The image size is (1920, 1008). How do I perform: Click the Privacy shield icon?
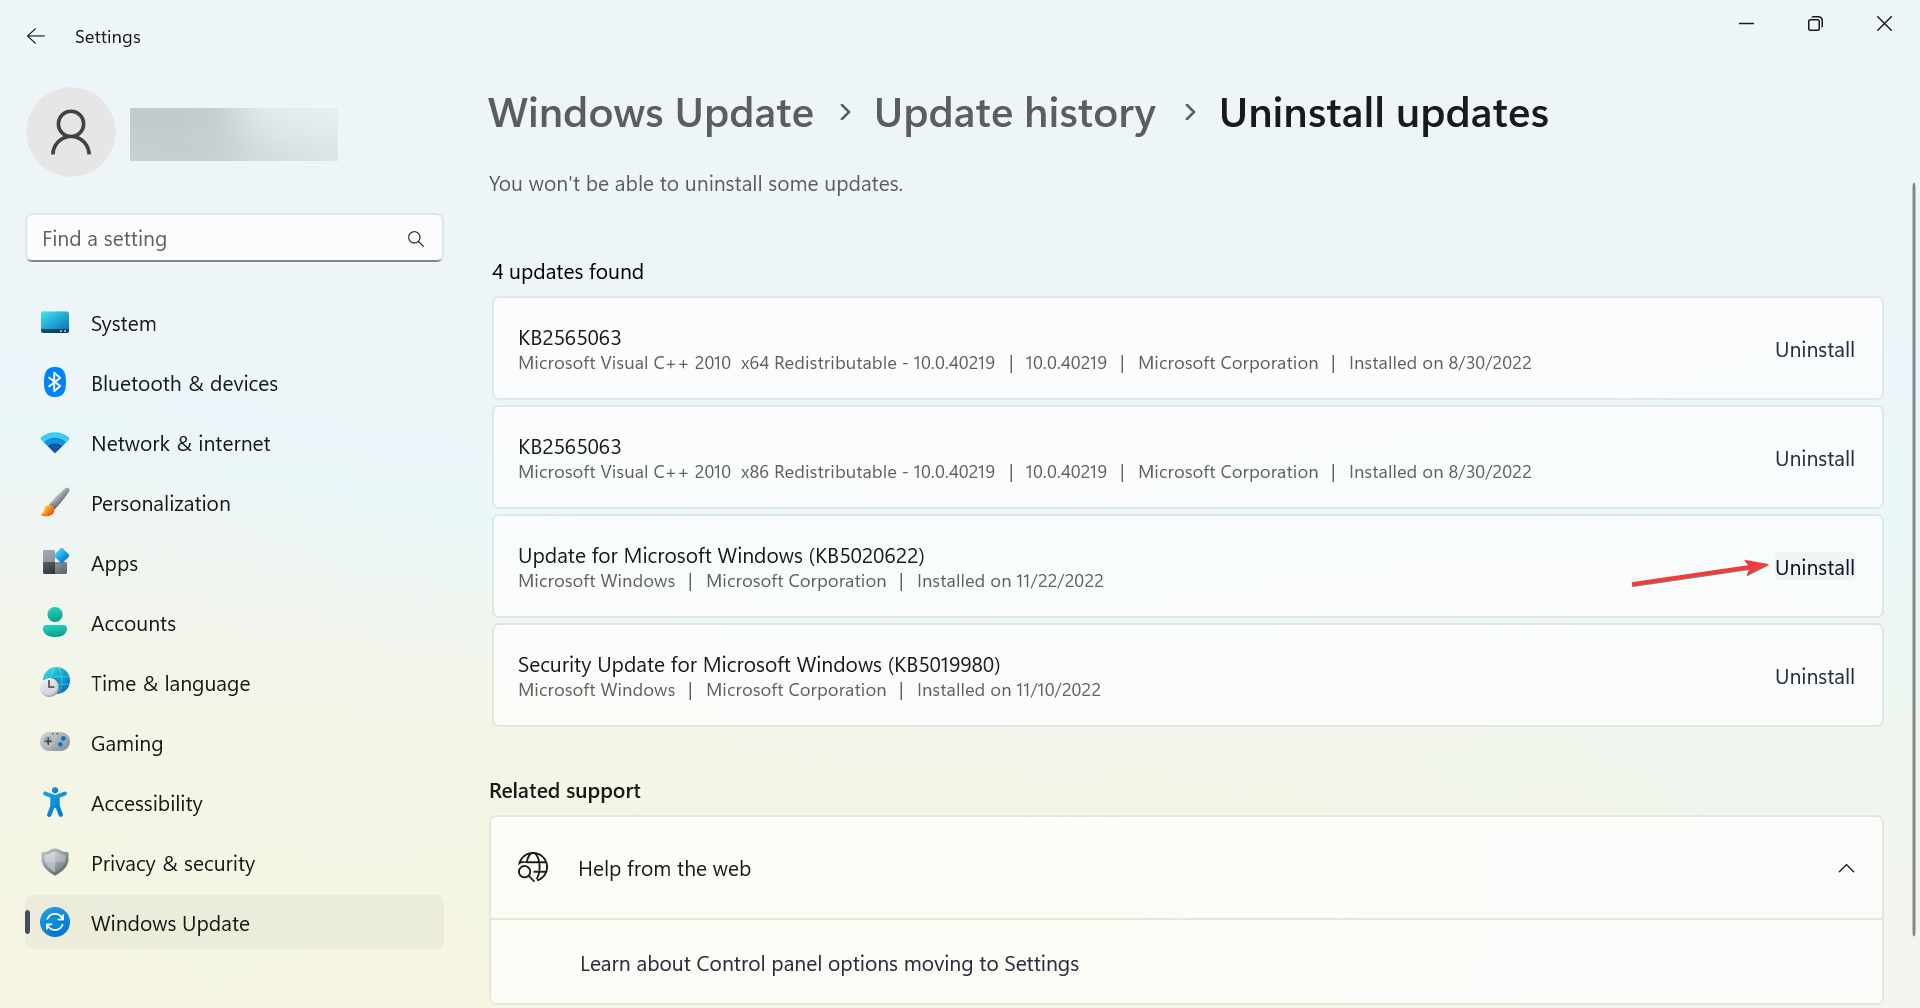coord(55,862)
